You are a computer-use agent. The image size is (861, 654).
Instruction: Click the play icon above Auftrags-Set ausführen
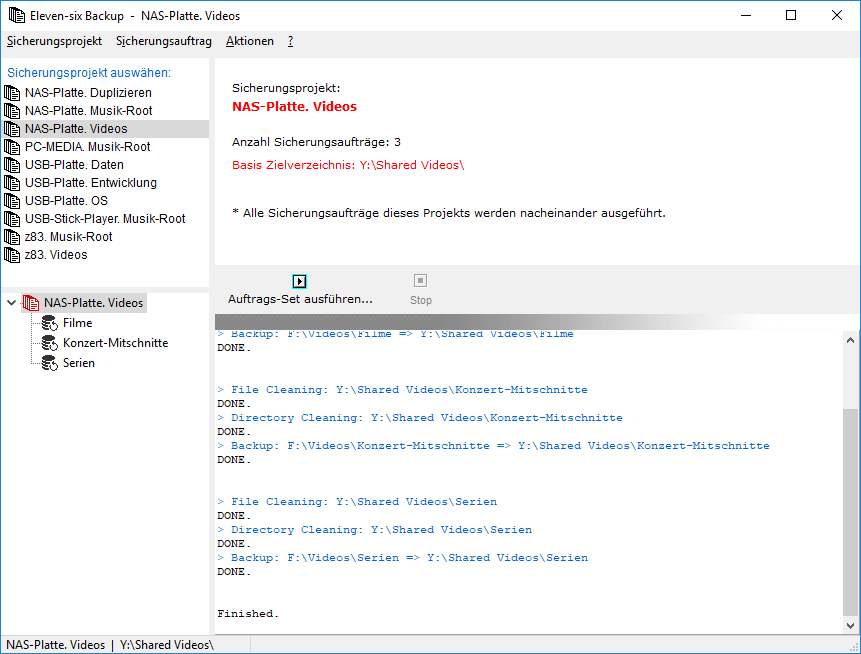pyautogui.click(x=299, y=281)
